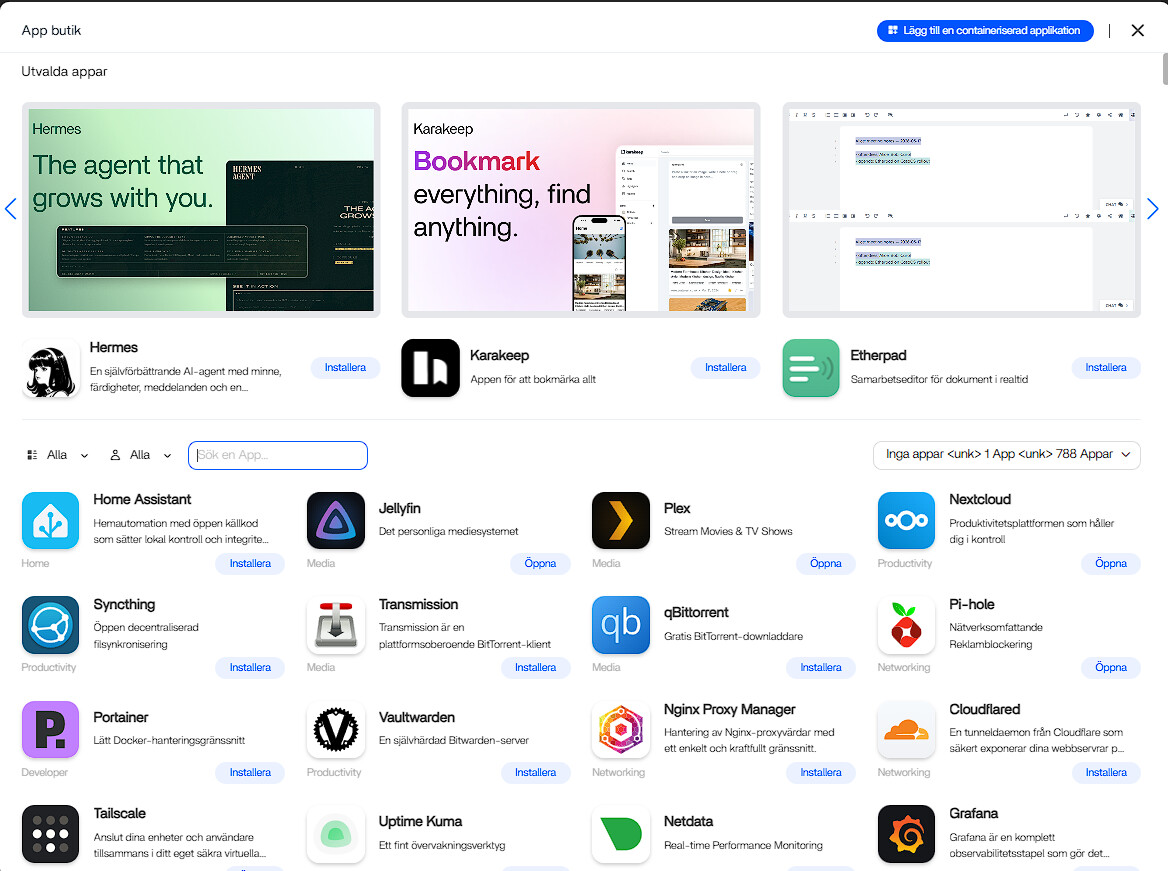Open the Pi-hole app icon
The width and height of the screenshot is (1168, 871).
907,625
